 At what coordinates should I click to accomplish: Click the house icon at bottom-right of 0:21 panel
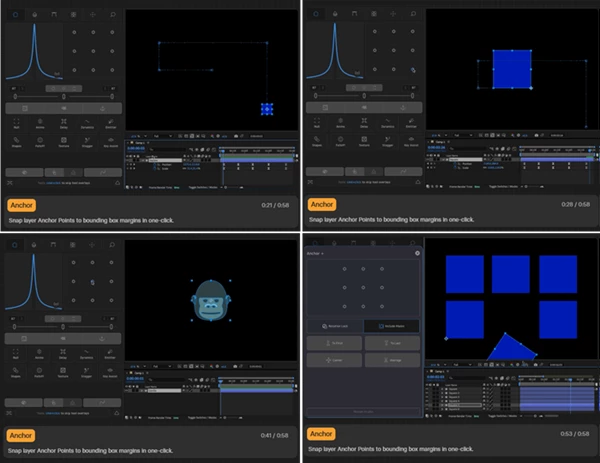pos(117,183)
